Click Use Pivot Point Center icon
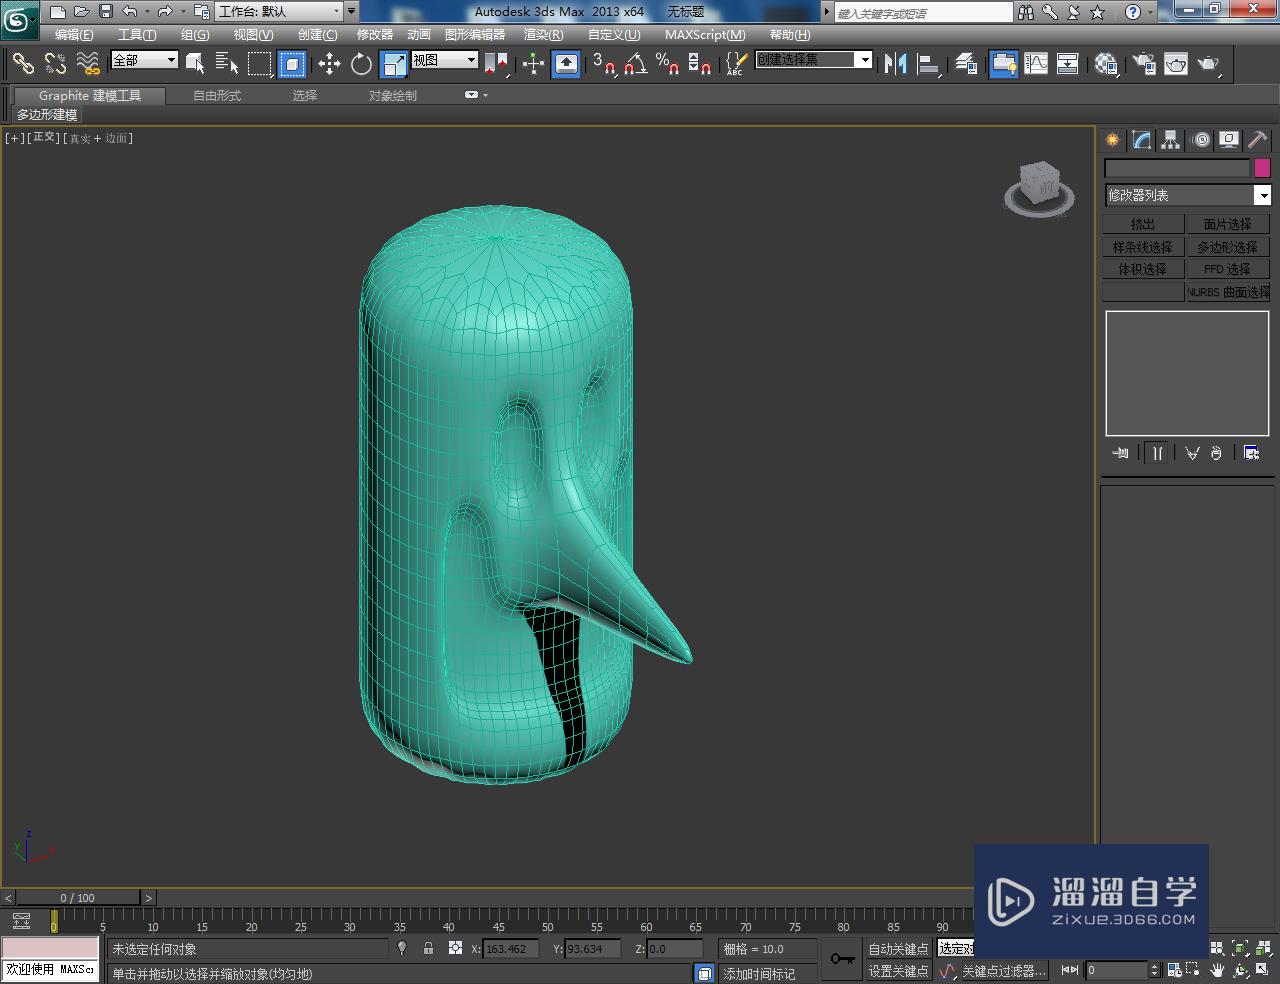Screen dimensions: 1280x984 point(497,64)
